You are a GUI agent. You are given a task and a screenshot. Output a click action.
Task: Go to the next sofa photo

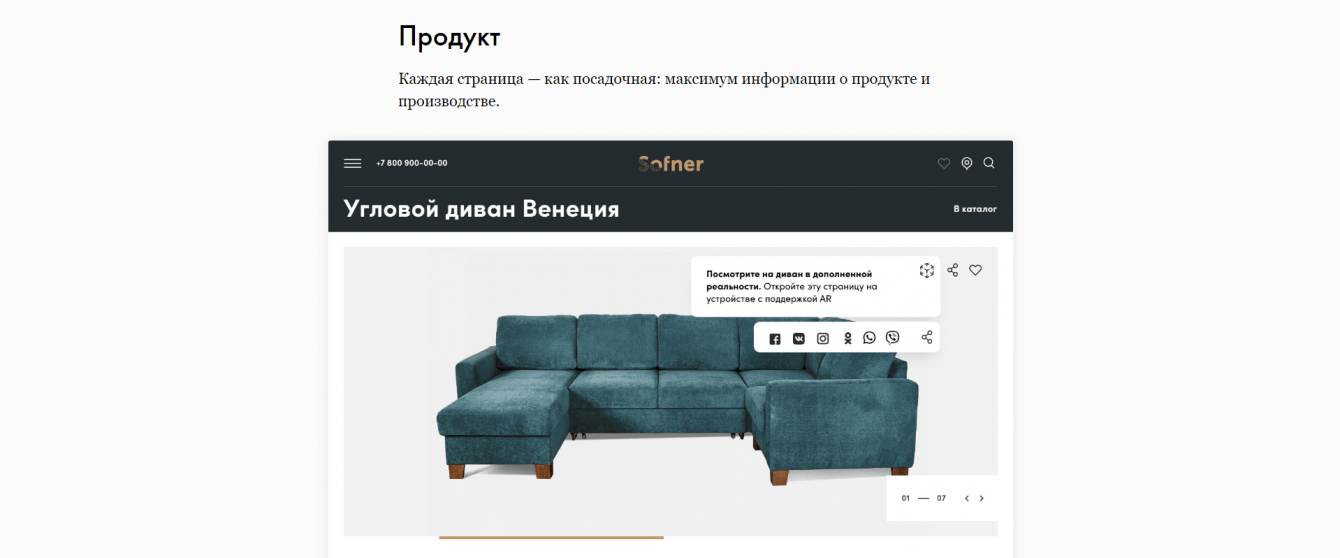982,498
